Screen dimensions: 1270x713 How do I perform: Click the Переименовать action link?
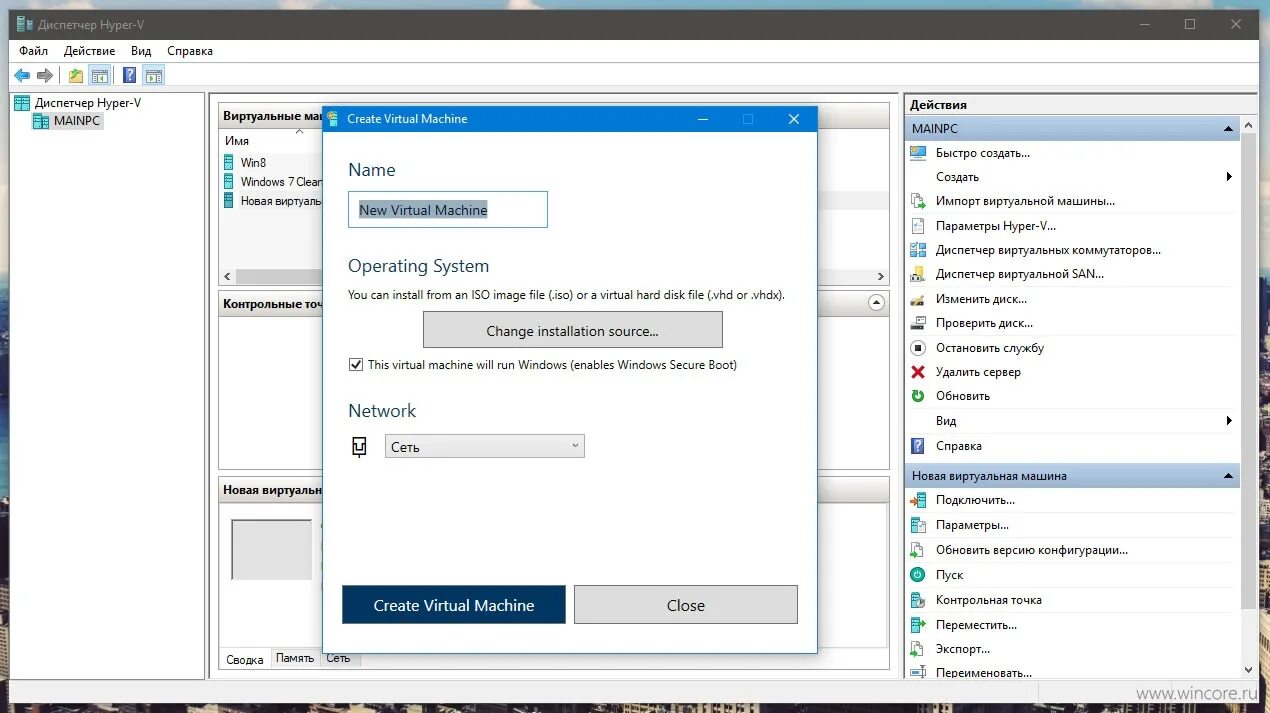click(x=984, y=673)
